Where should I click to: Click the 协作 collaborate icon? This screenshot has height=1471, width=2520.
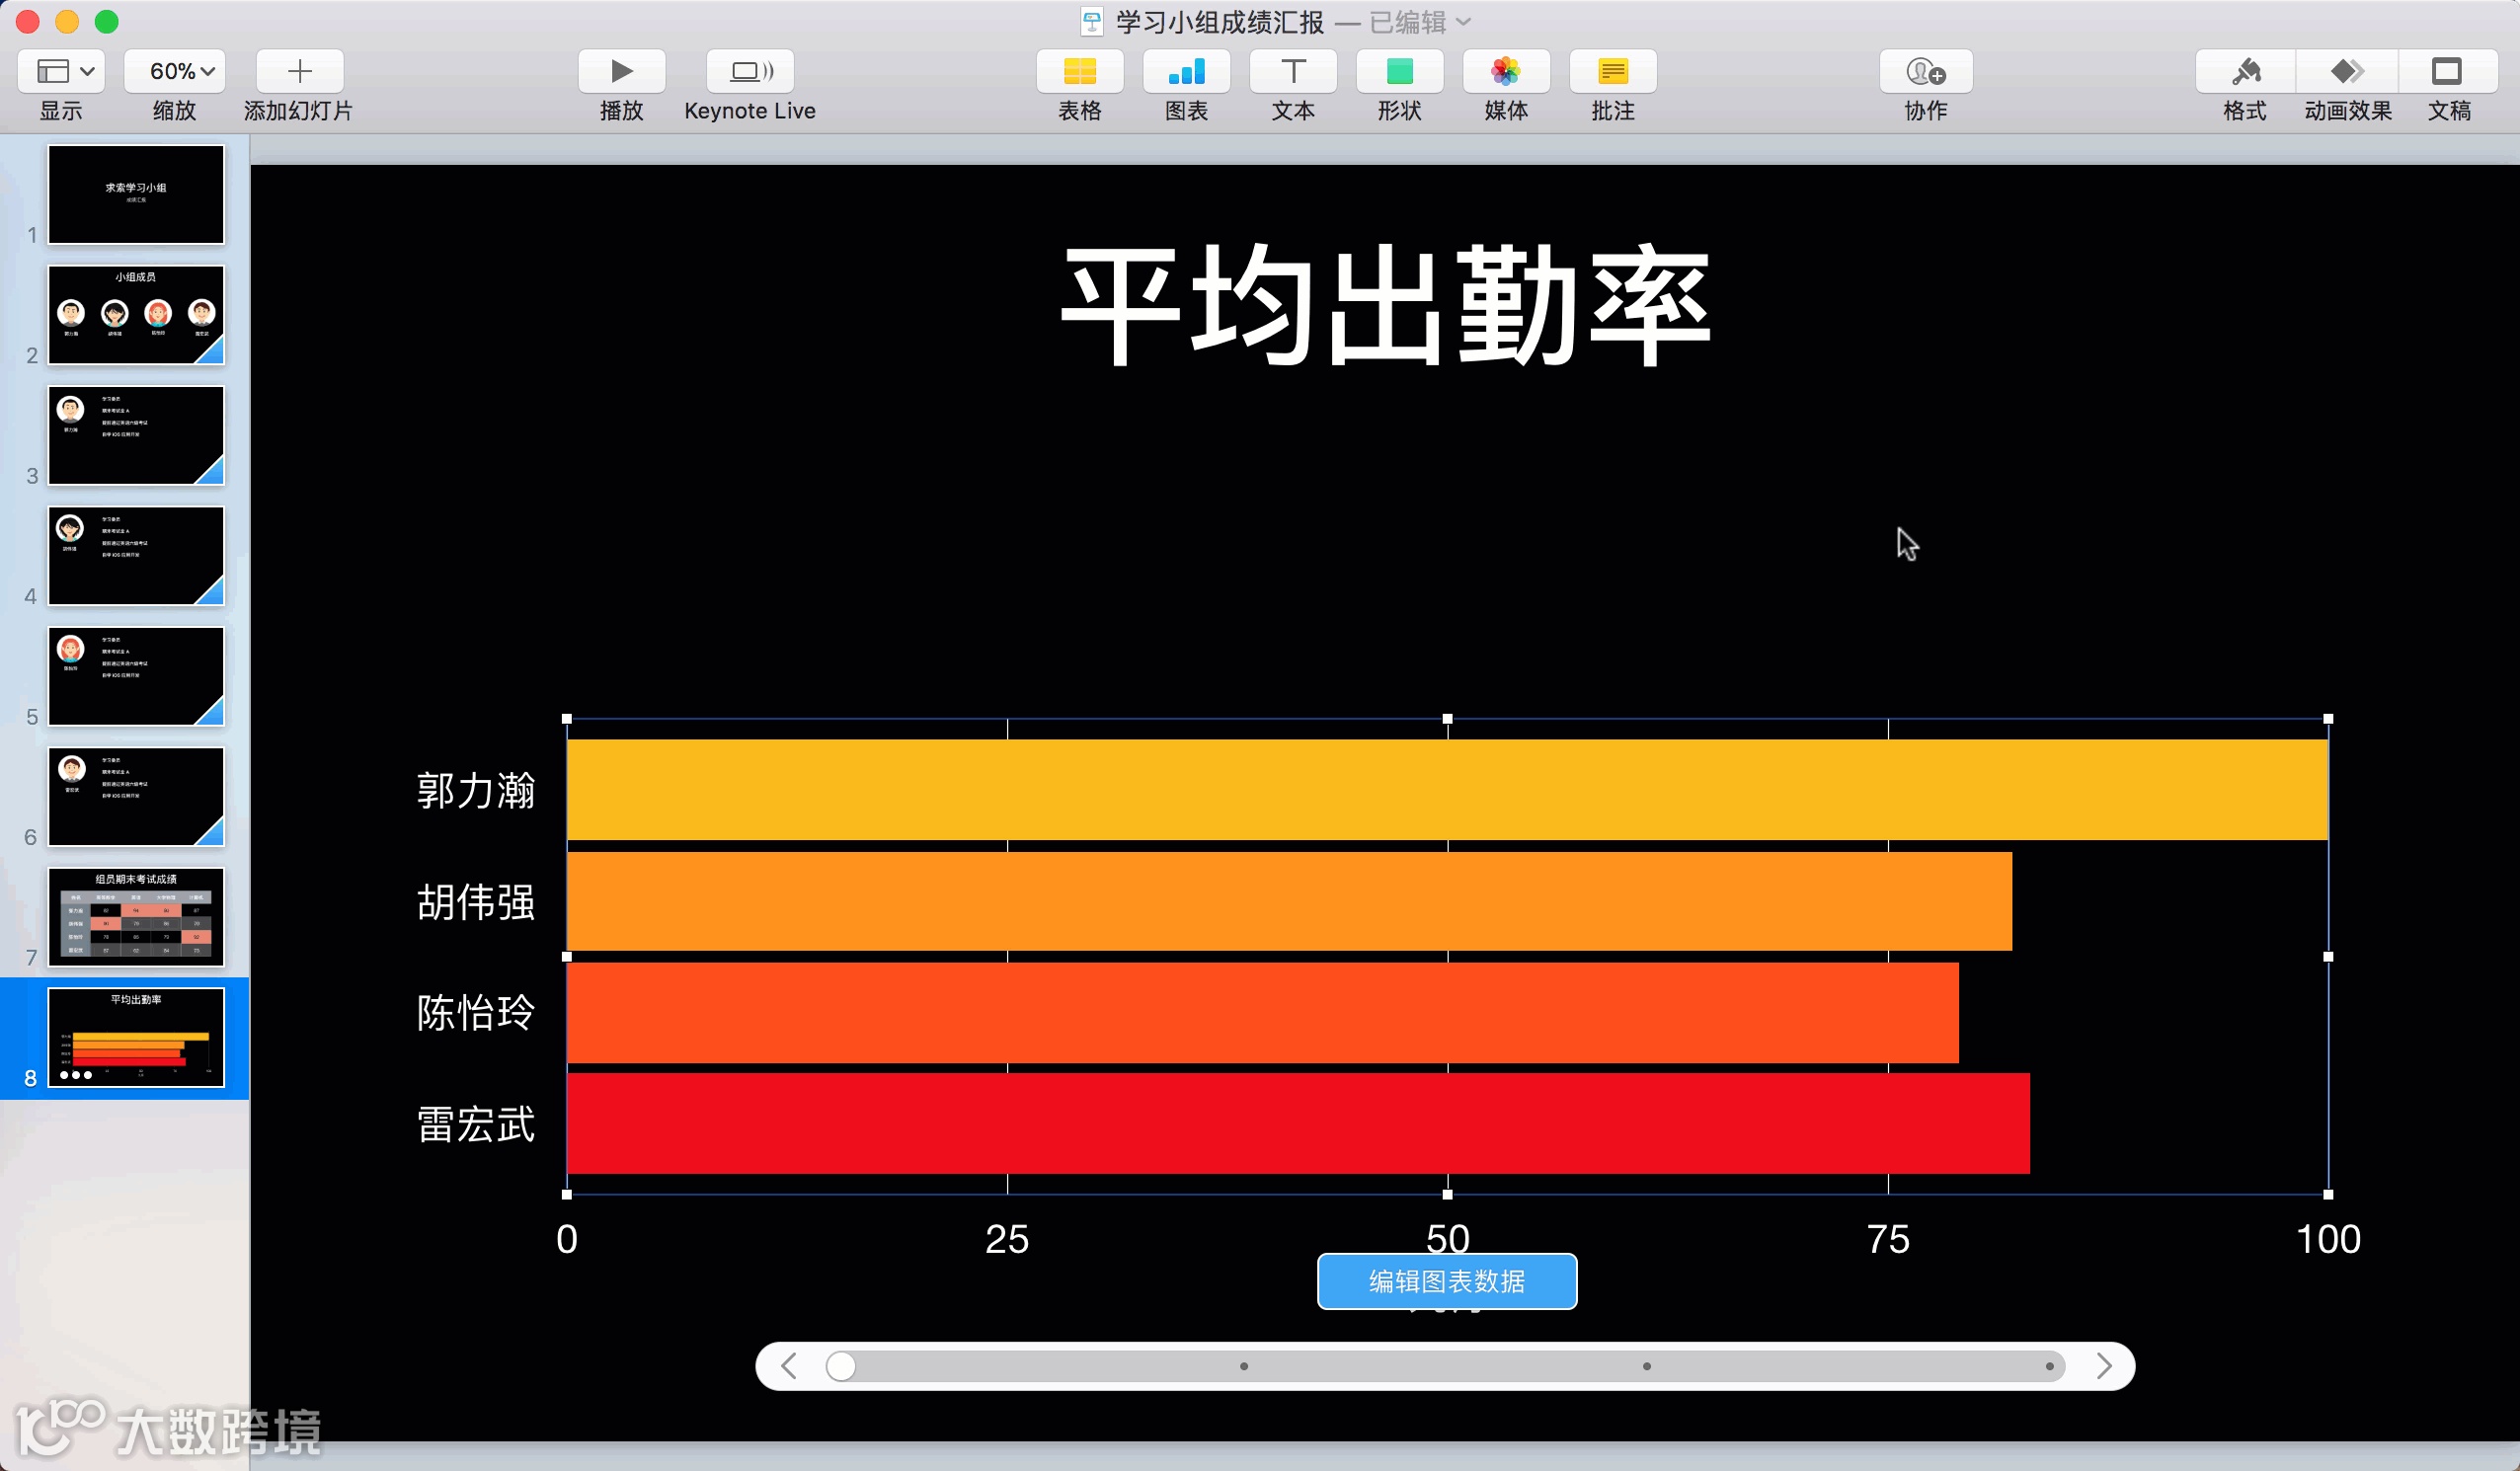click(1925, 71)
